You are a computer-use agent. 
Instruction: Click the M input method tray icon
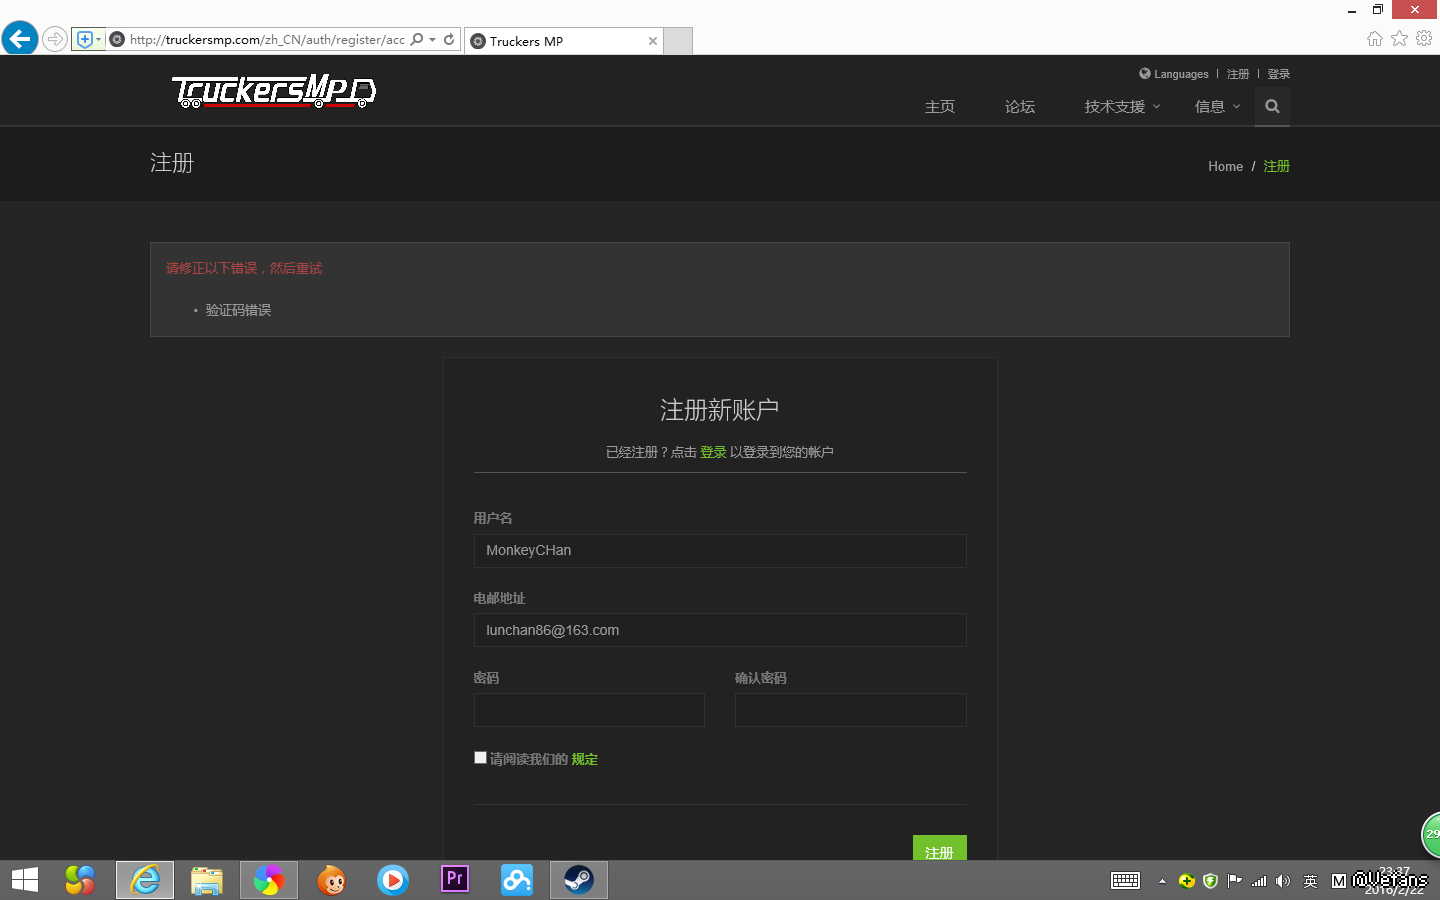click(x=1339, y=881)
